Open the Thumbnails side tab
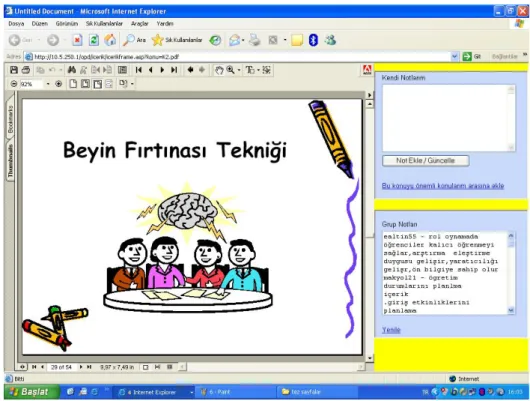530x401 pixels. click(x=10, y=161)
